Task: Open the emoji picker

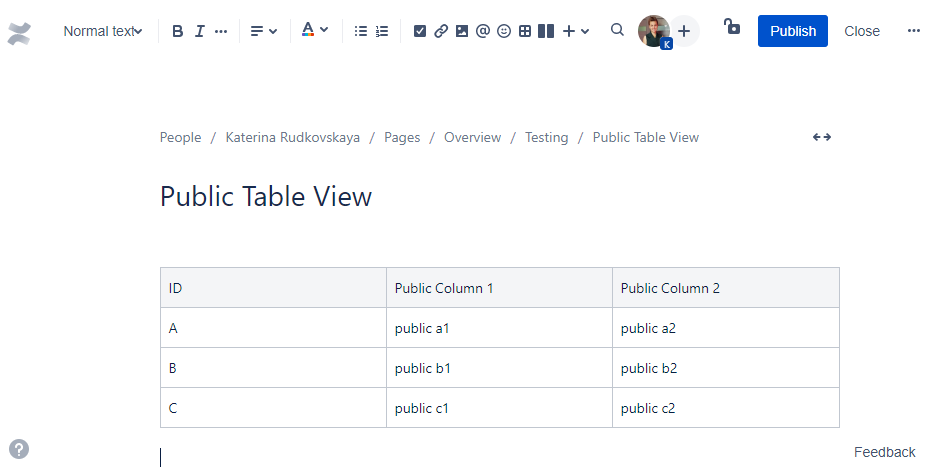Action: click(x=504, y=31)
